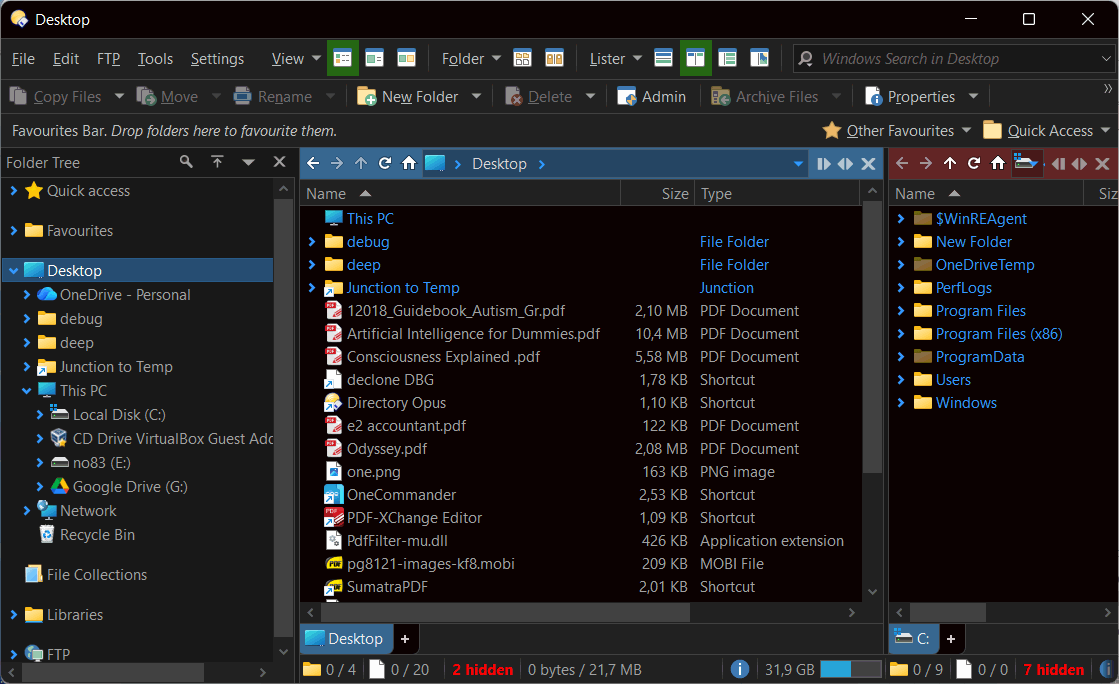Open the Other Favourites dropdown
The height and width of the screenshot is (684, 1119).
coord(897,130)
